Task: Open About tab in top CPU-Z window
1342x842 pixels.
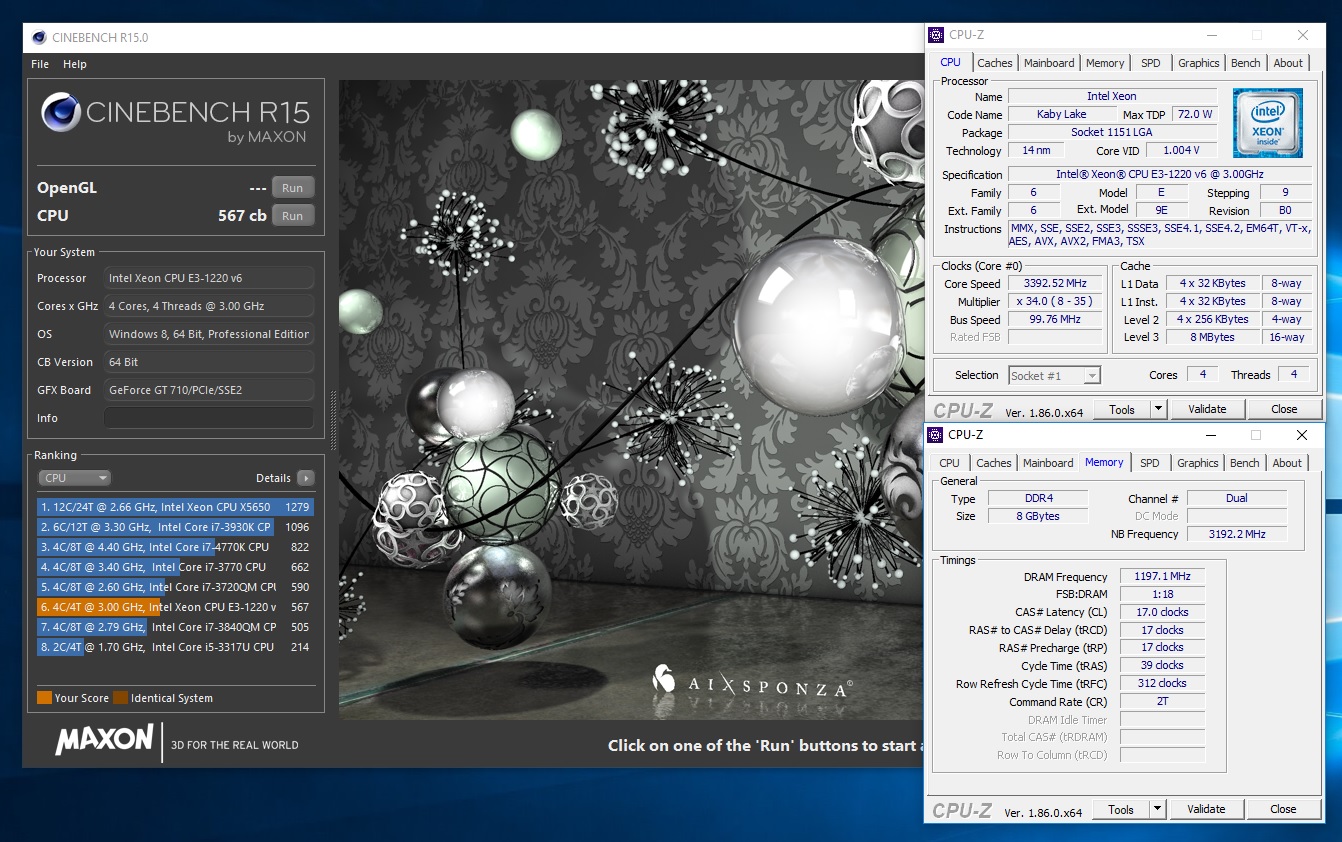Action: pyautogui.click(x=1288, y=63)
